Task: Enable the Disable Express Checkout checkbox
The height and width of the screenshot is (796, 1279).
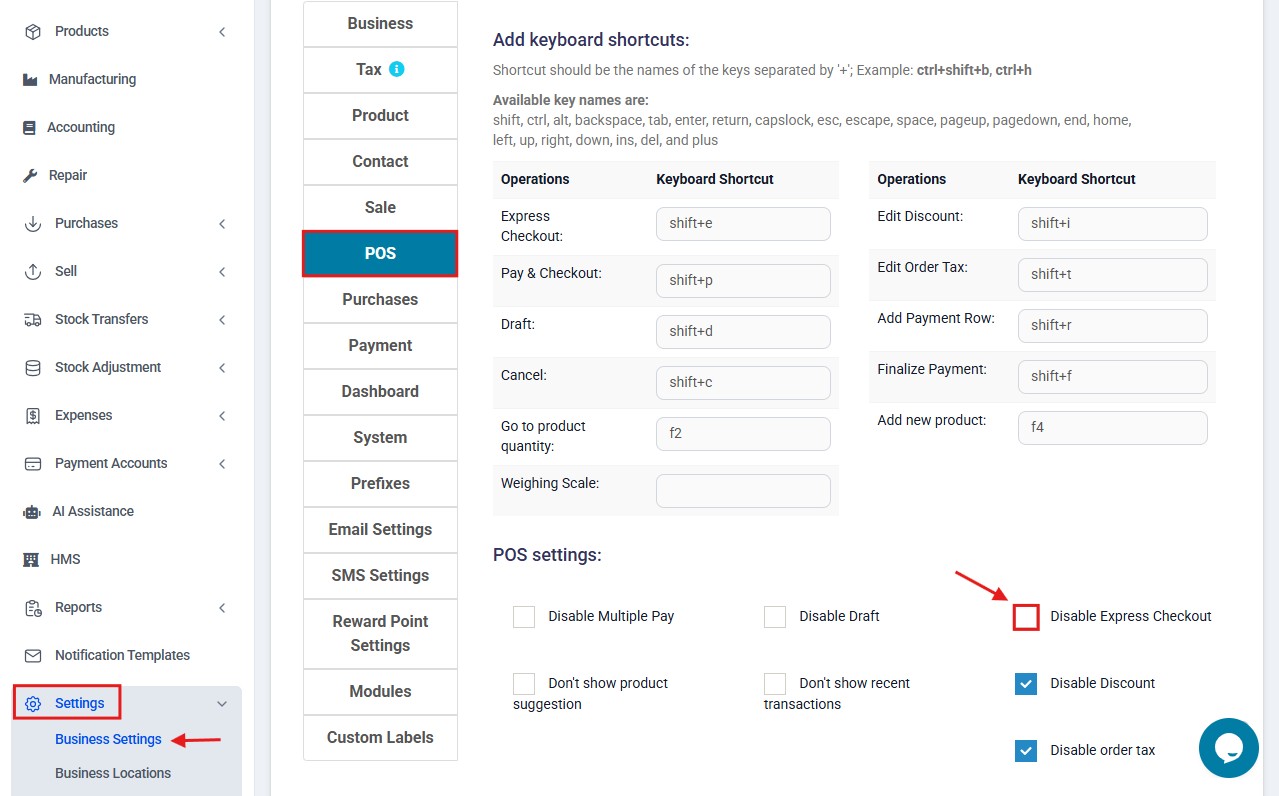Action: tap(1026, 616)
